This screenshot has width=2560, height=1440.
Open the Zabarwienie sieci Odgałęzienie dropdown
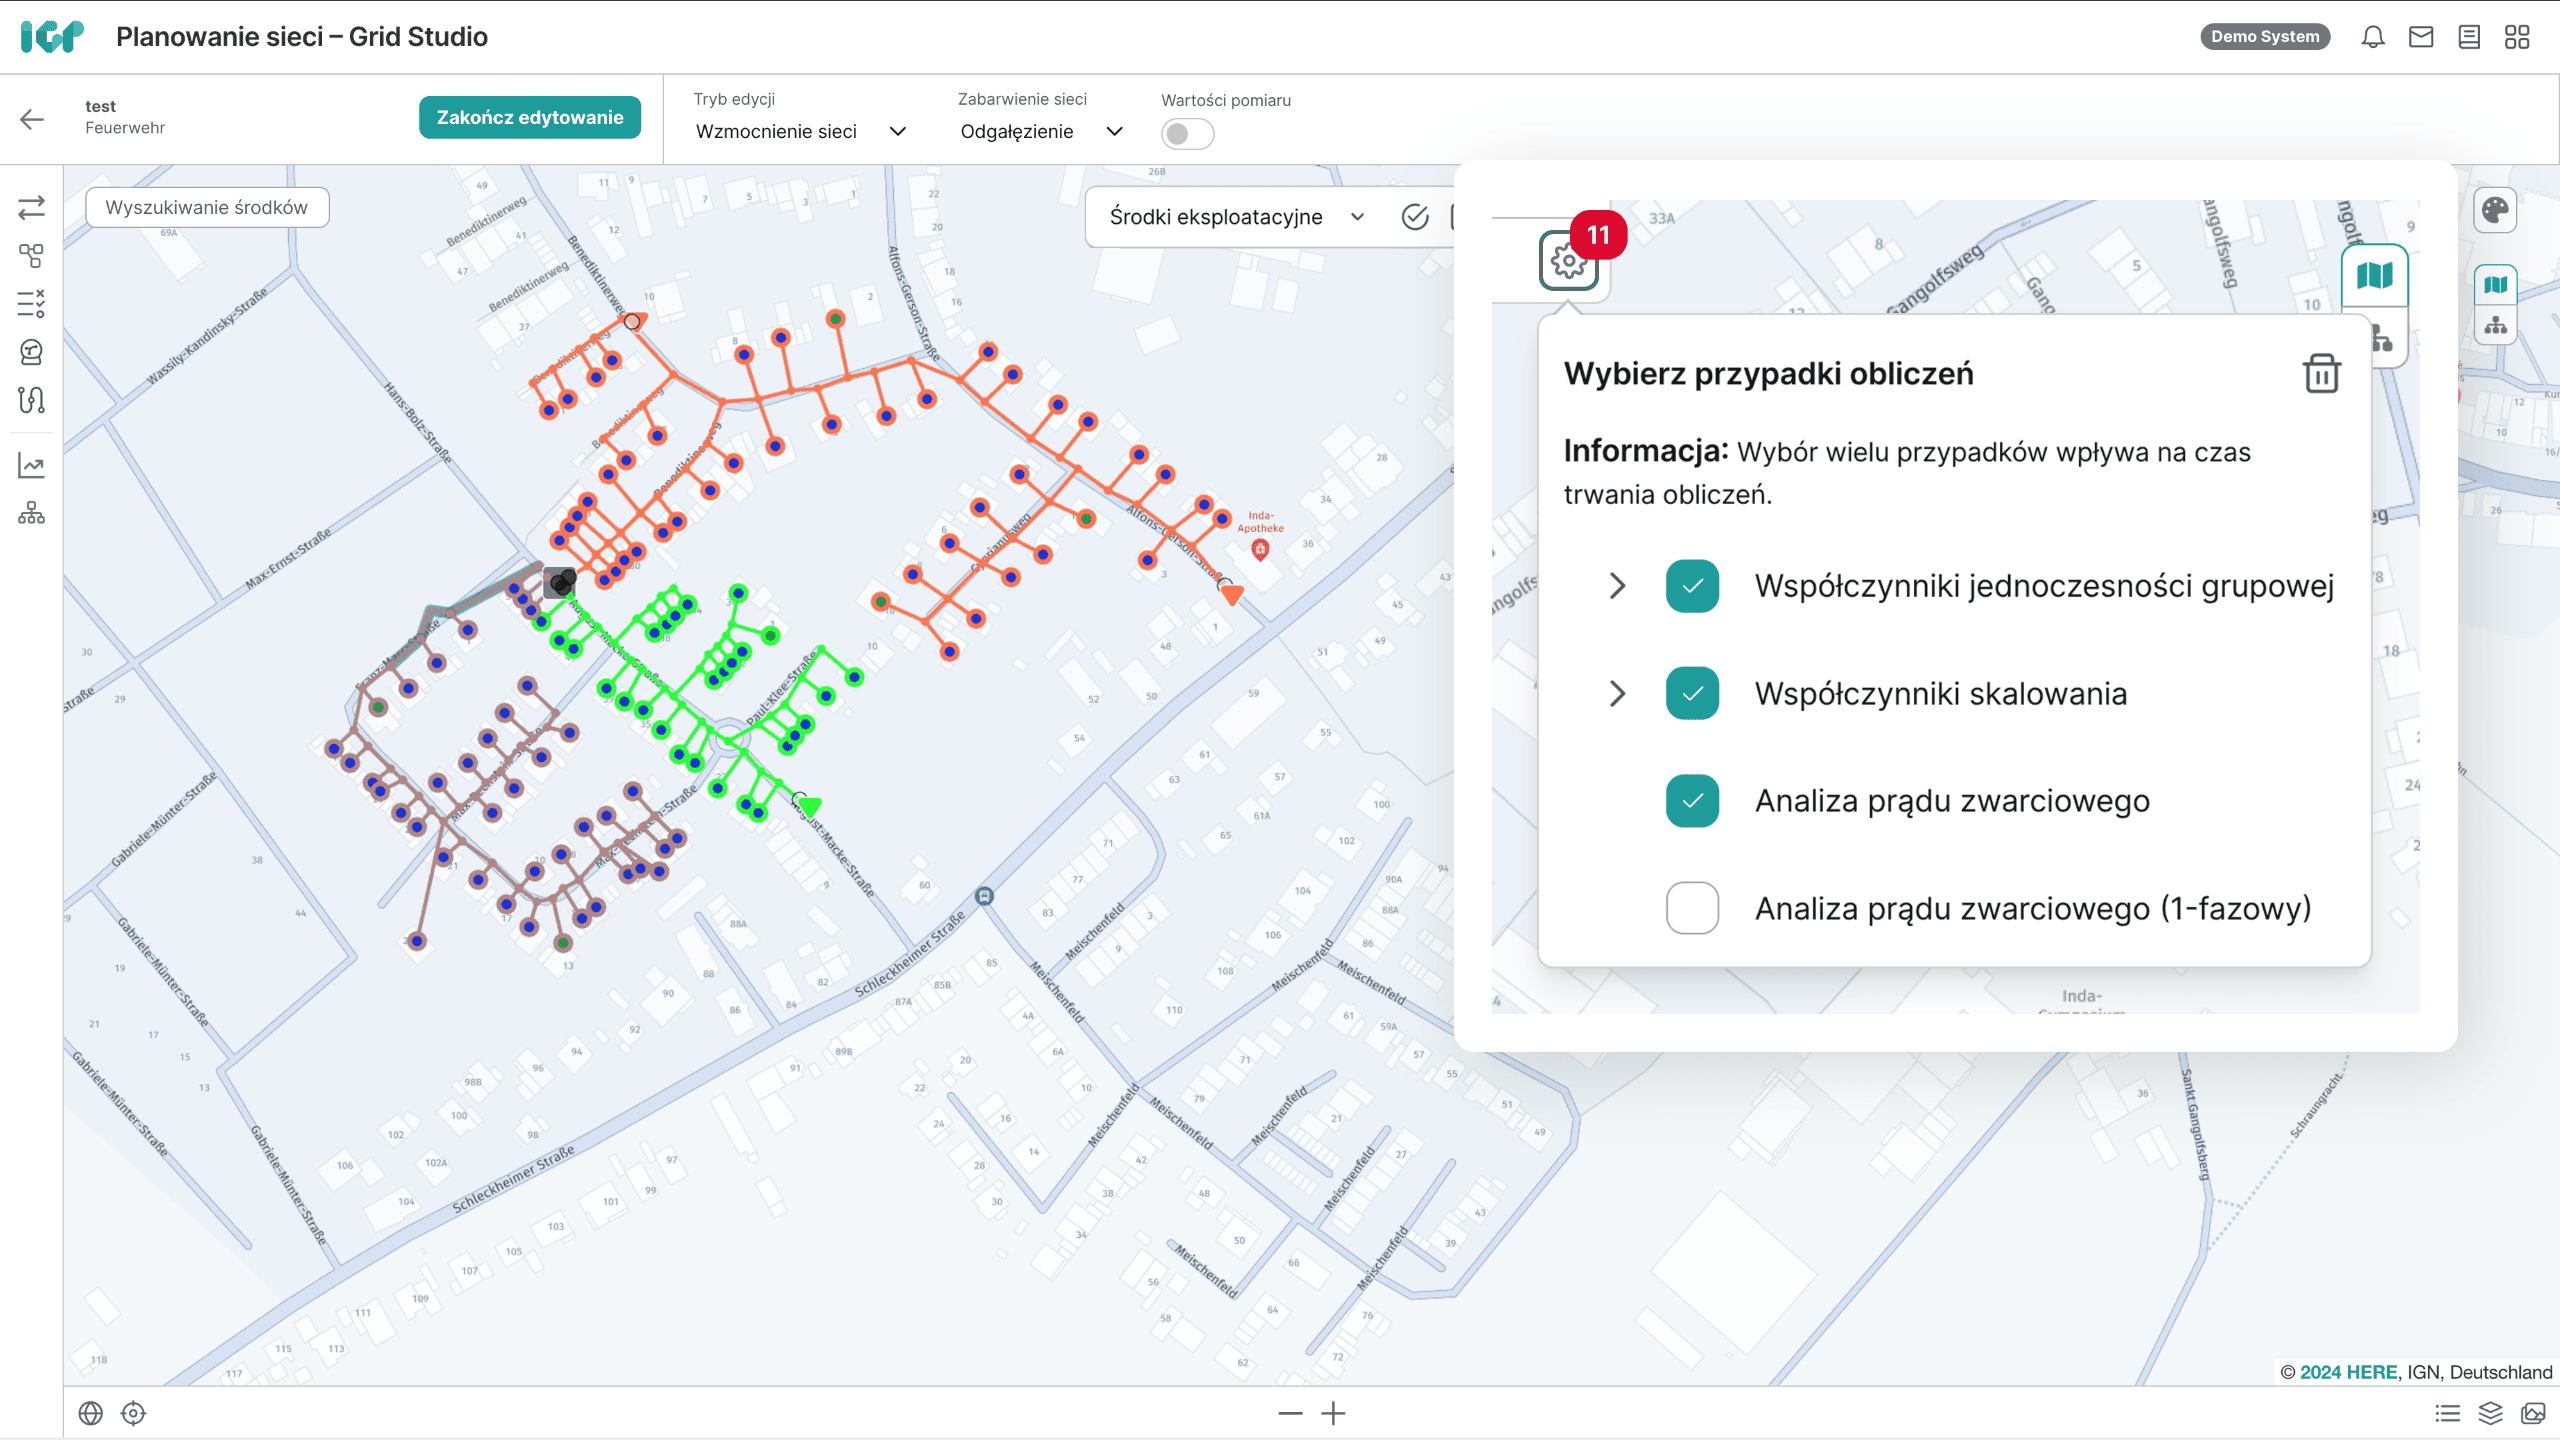1041,131
